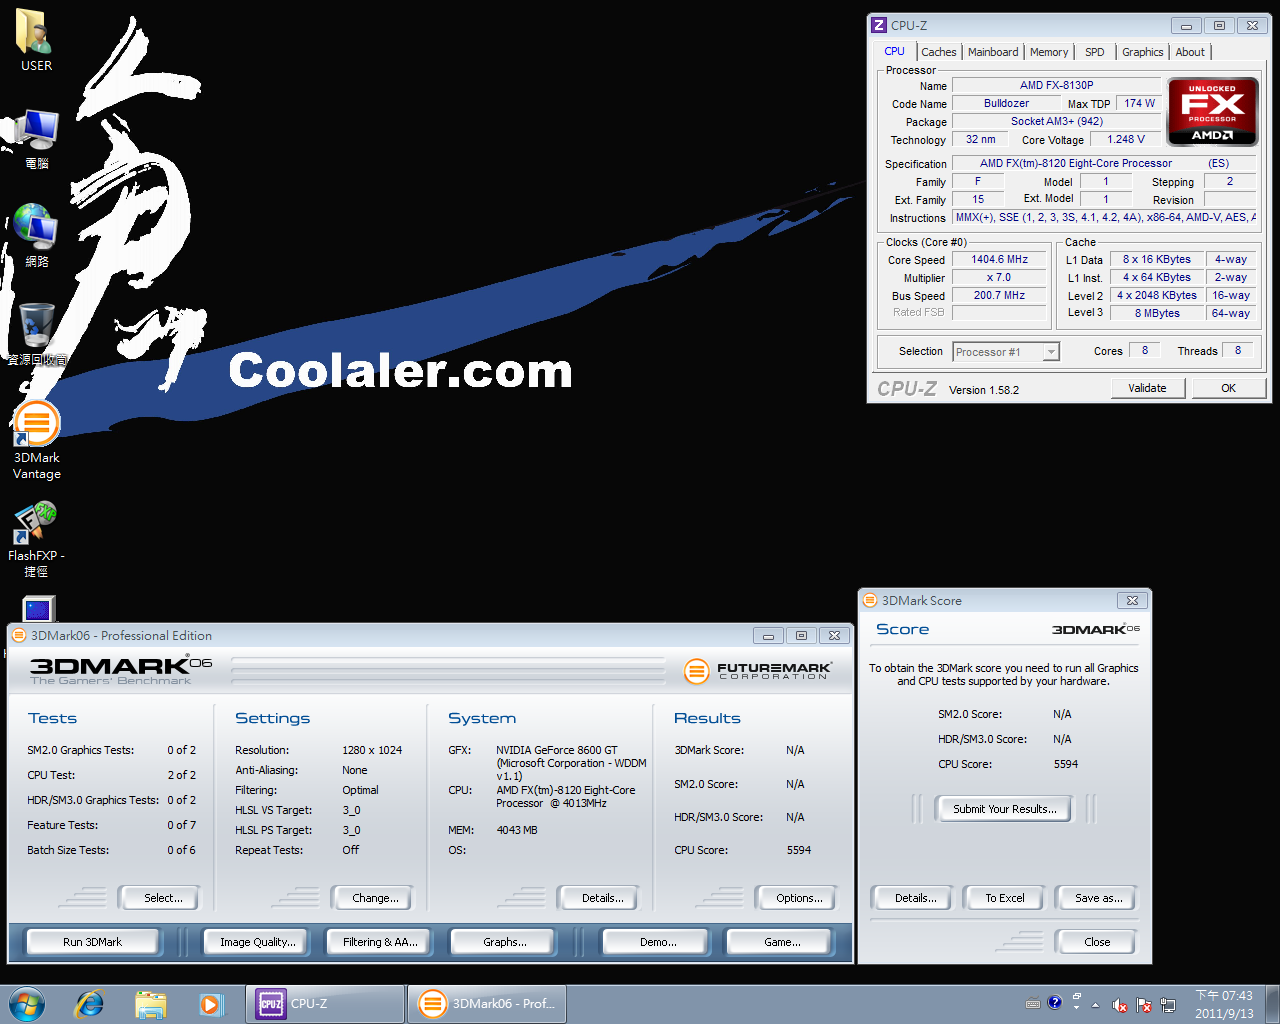This screenshot has height=1024, width=1280.
Task: Click the CPU-Z title bar icon
Action: [879, 25]
